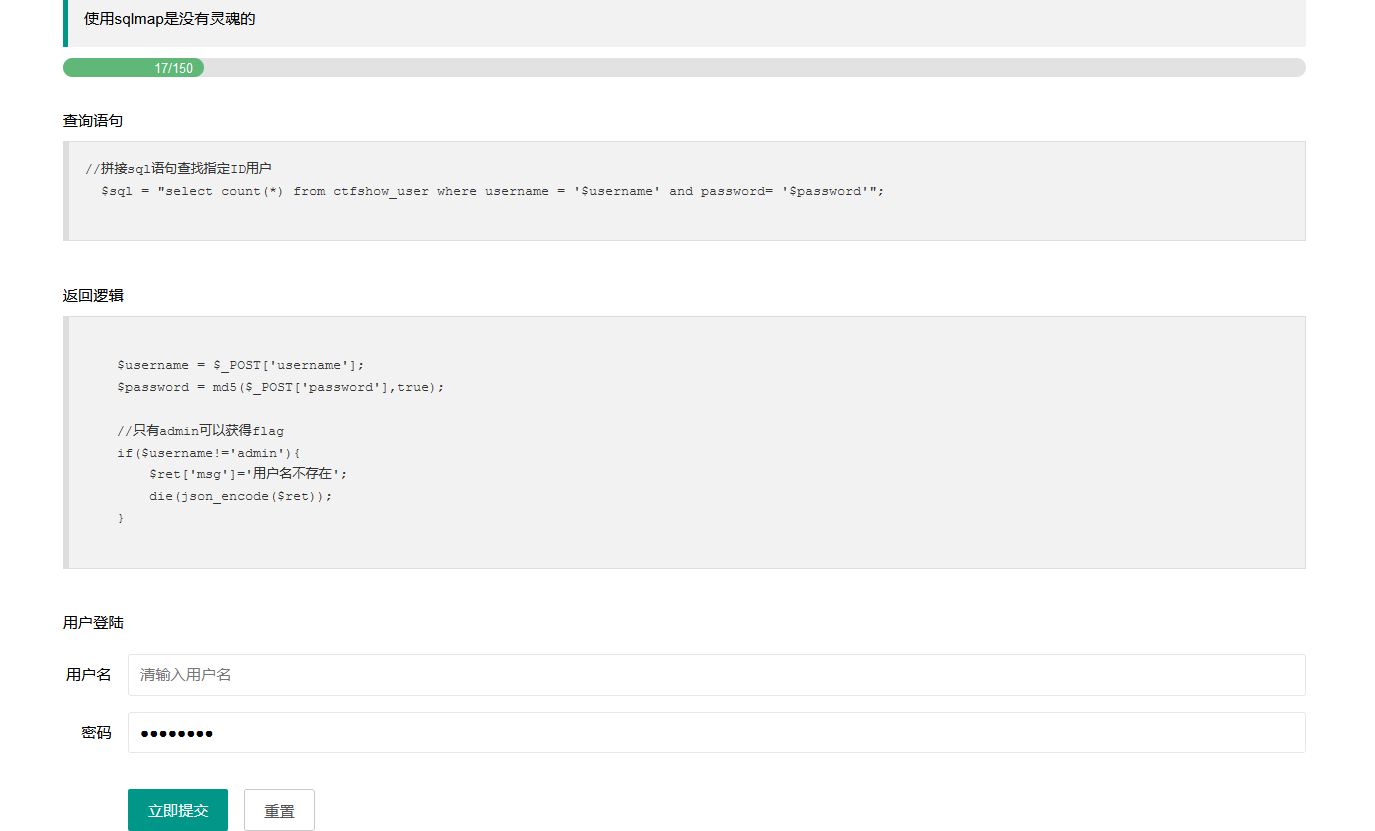Click the if($username!='admin') line
Screen dimensions: 1375x831
coord(209,453)
